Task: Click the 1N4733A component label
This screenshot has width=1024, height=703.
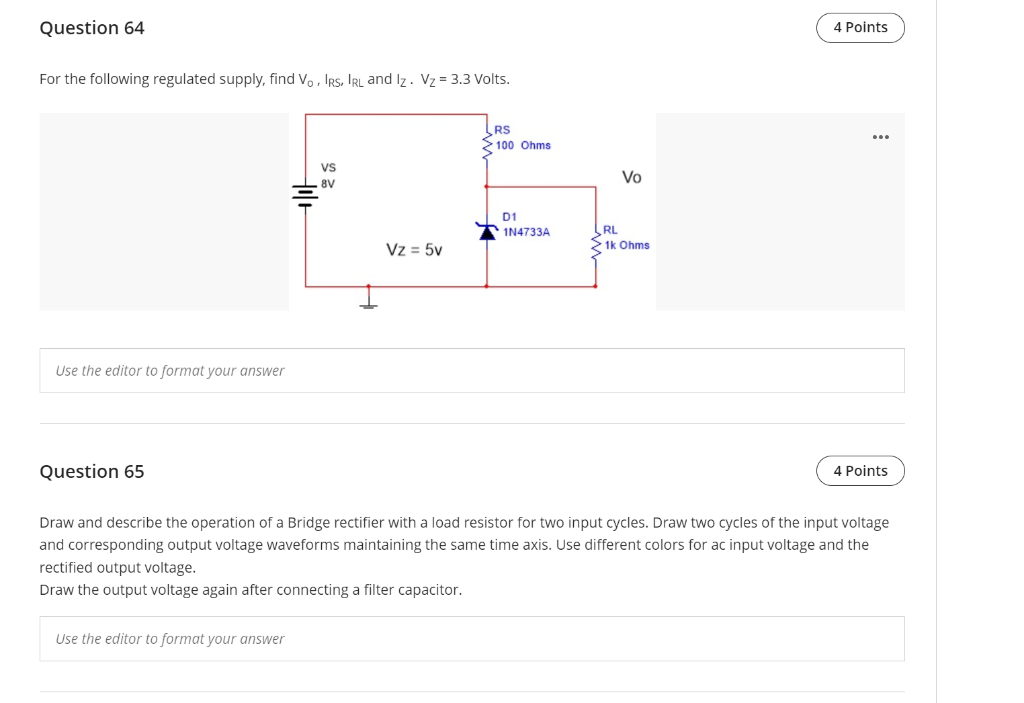Action: click(525, 233)
